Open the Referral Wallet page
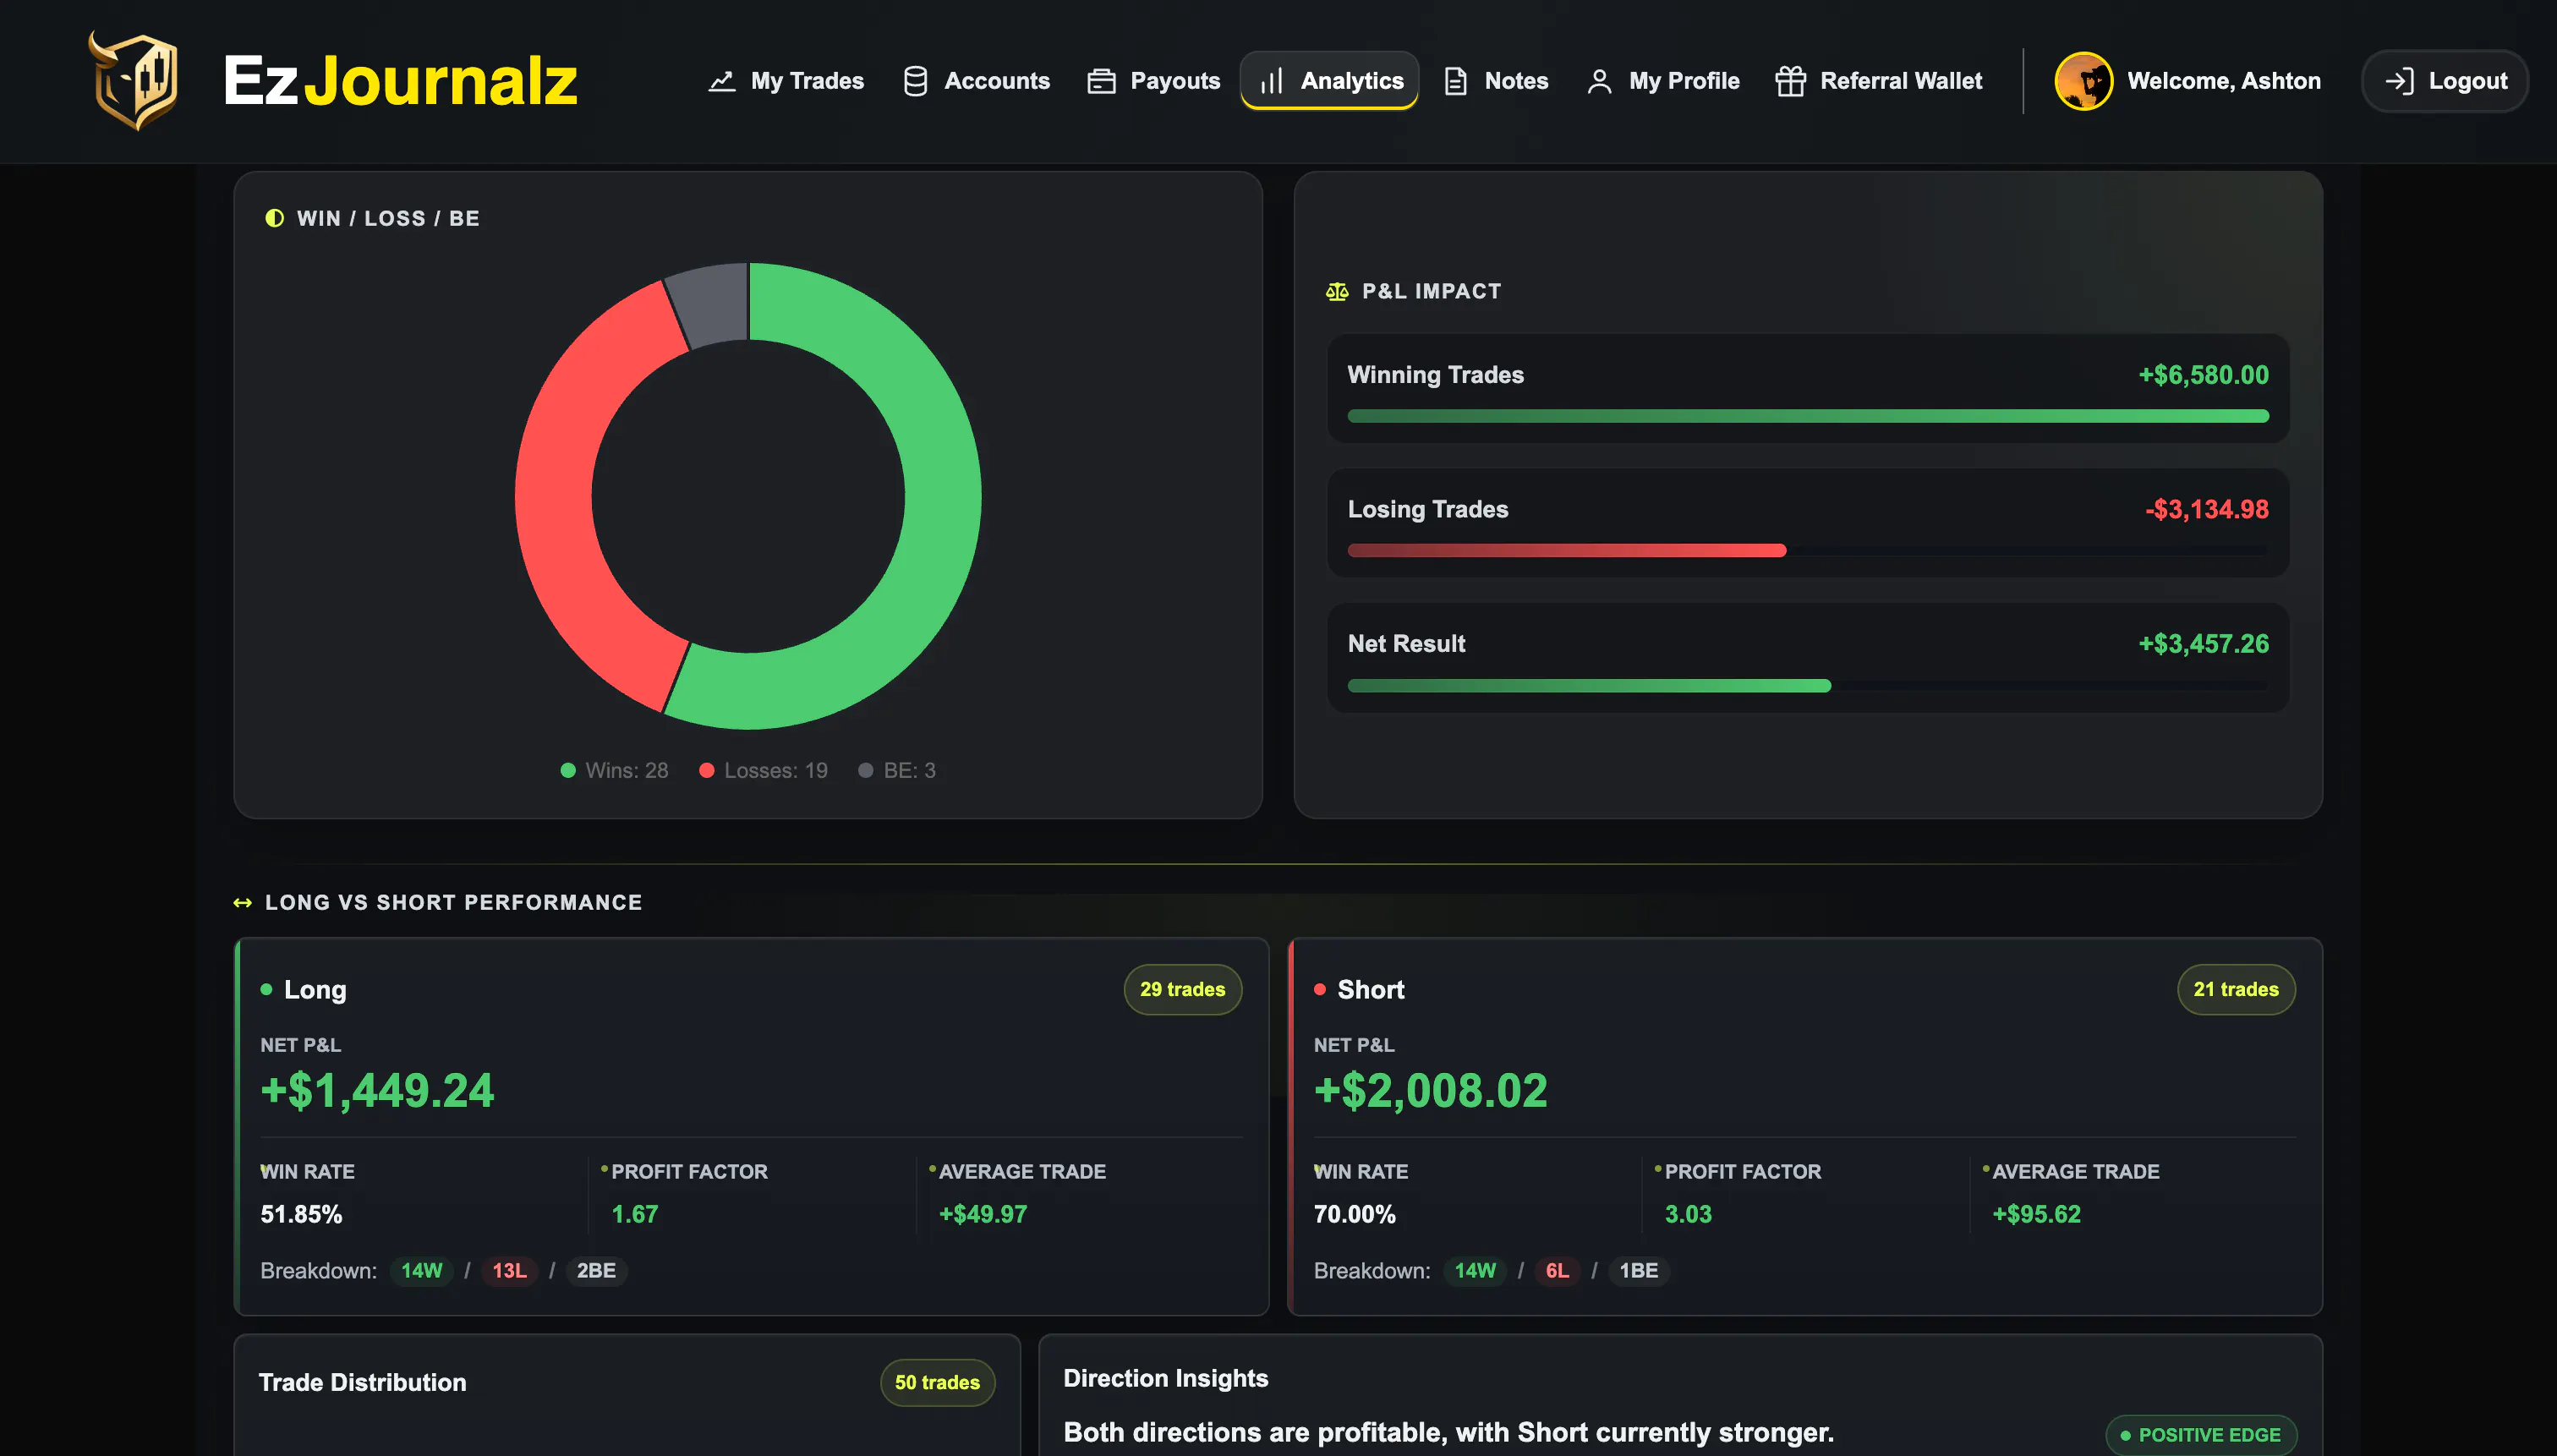 tap(1879, 81)
